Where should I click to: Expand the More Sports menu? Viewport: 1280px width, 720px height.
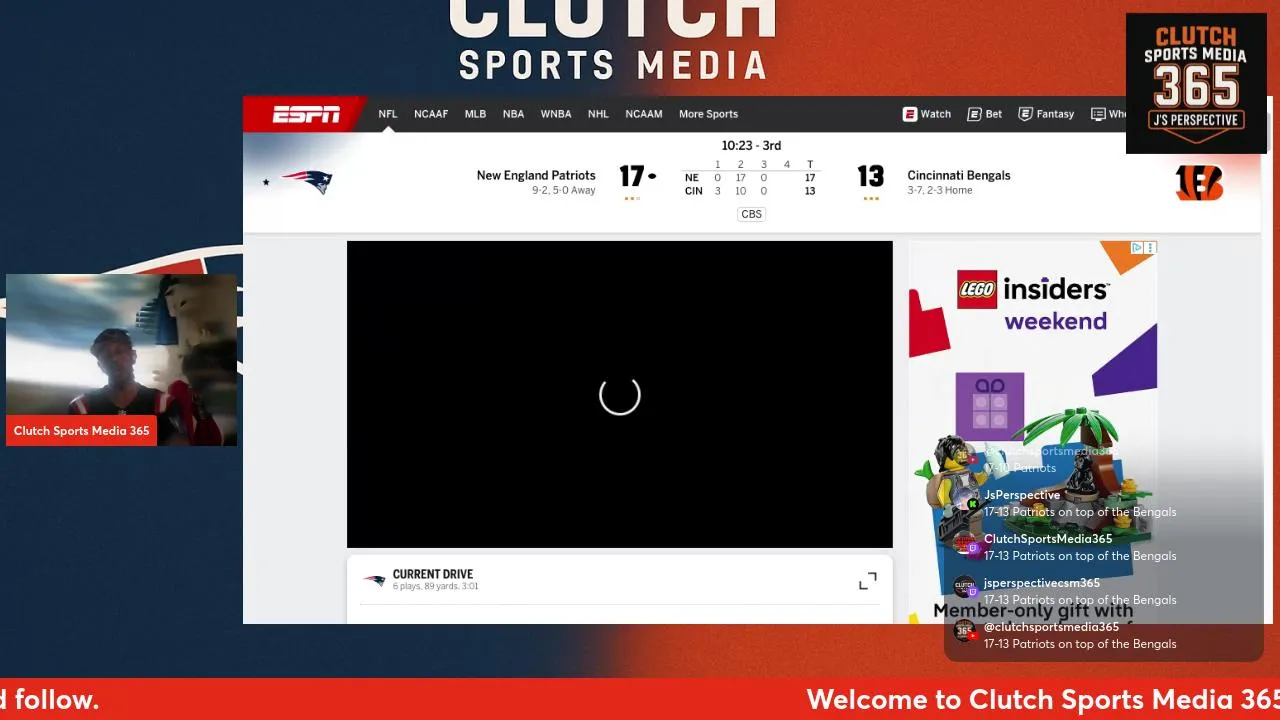click(708, 114)
